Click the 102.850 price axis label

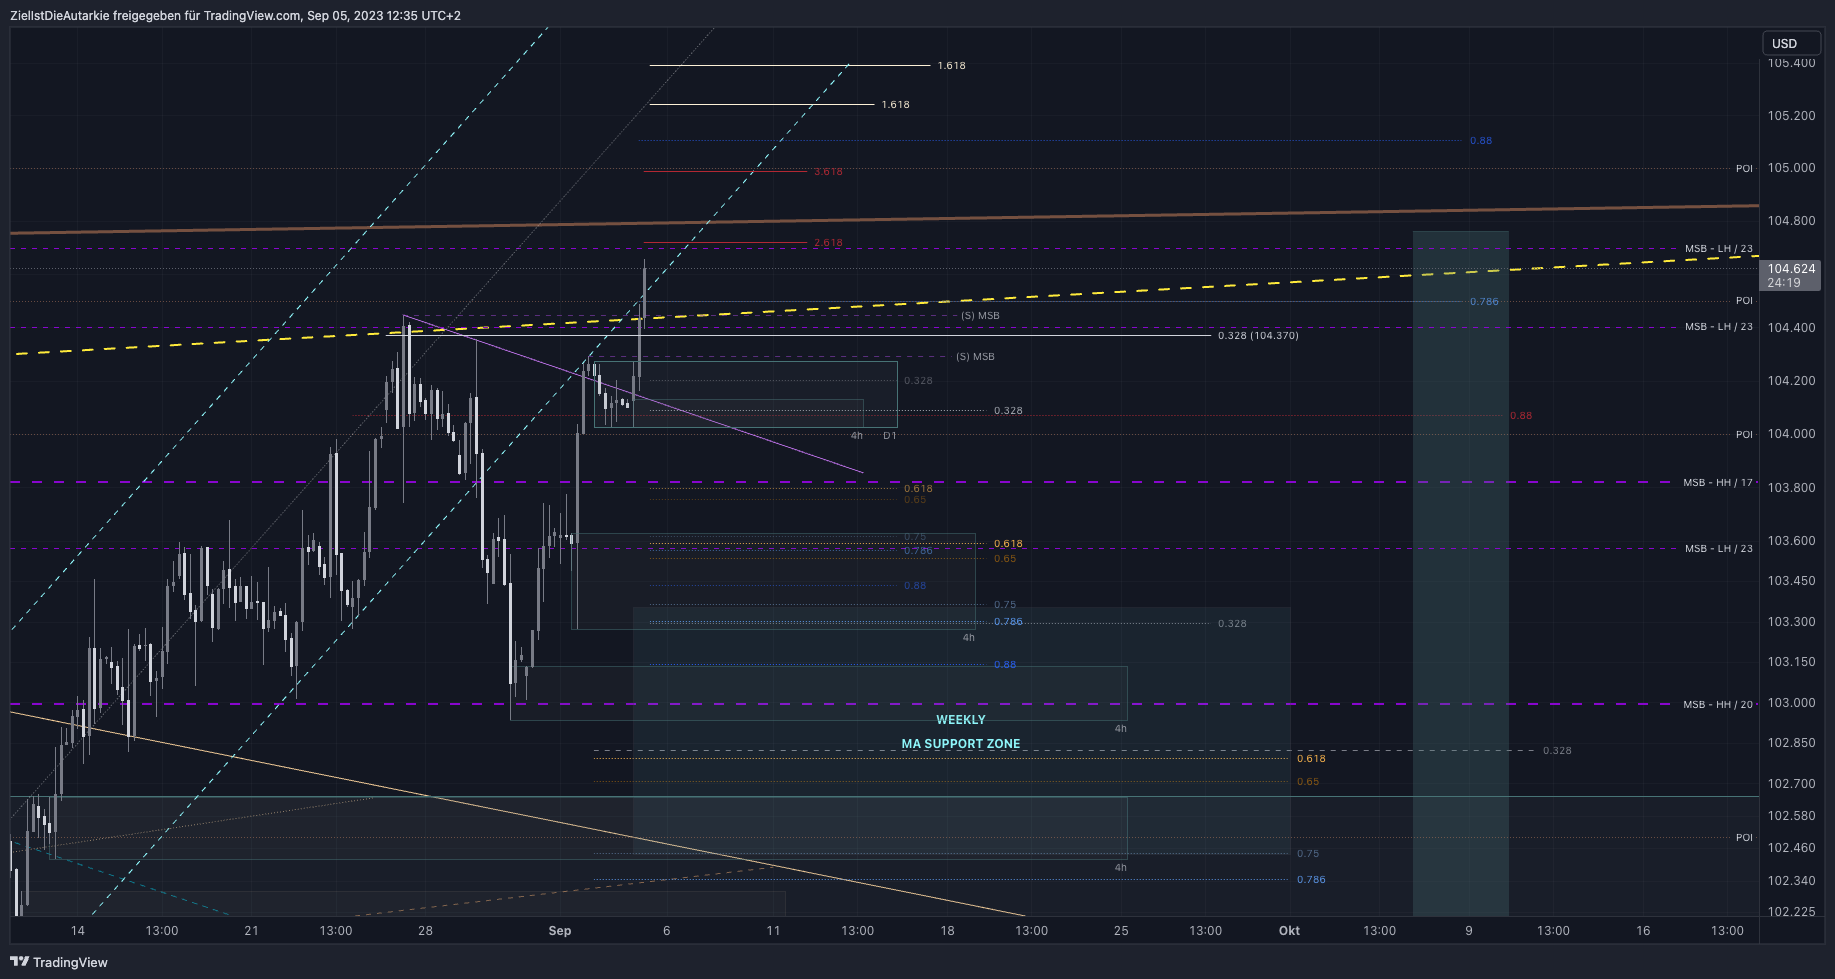[1791, 743]
